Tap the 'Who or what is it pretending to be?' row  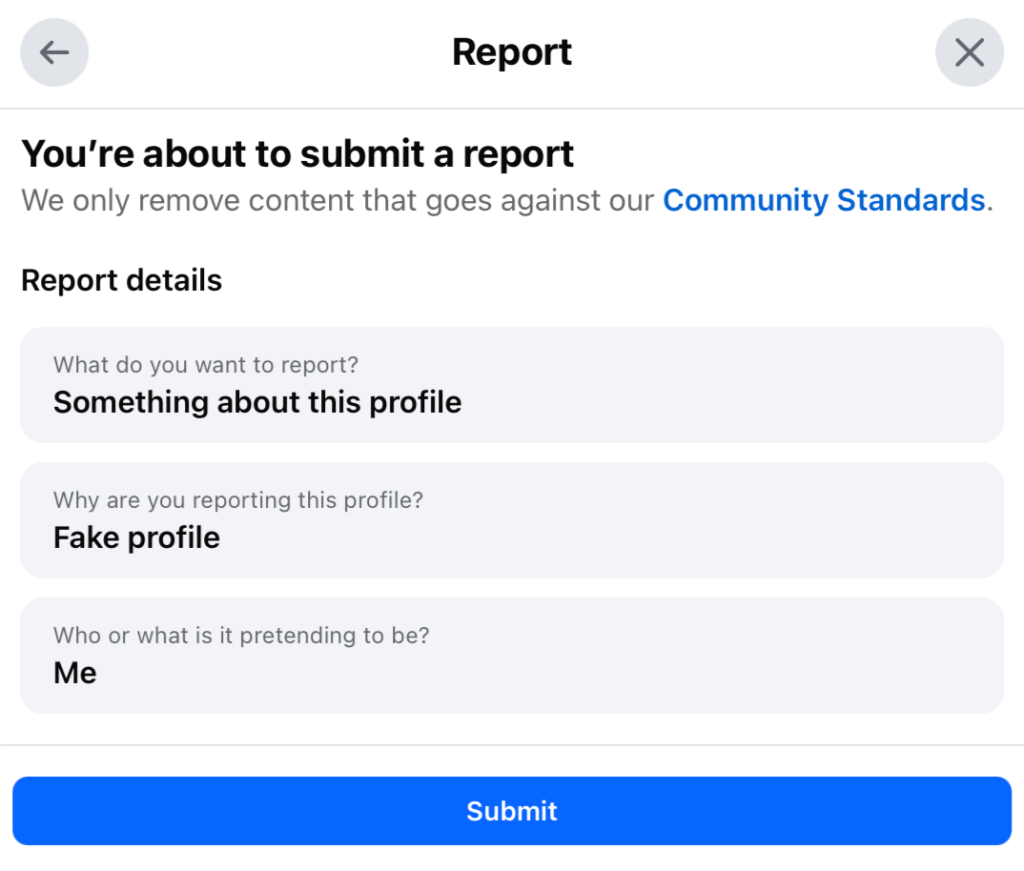point(512,655)
